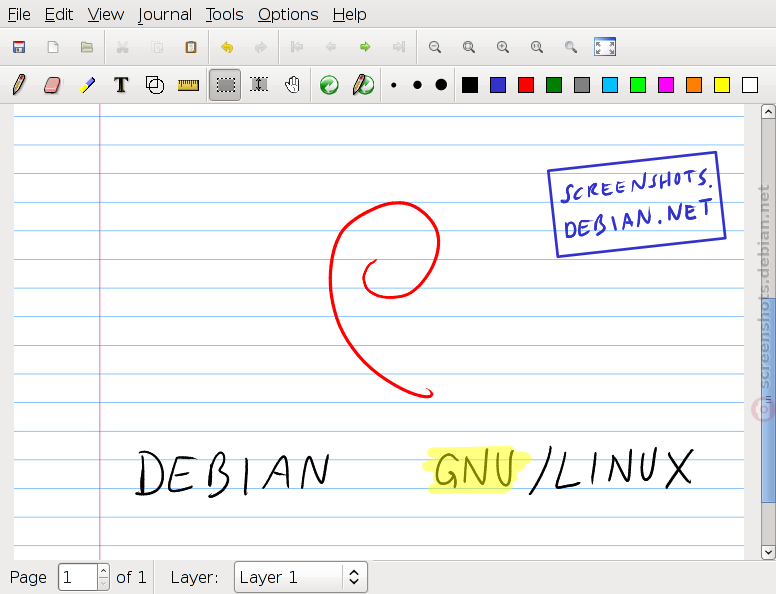Create a new journal with New icon
776x594 pixels.
tap(53, 47)
